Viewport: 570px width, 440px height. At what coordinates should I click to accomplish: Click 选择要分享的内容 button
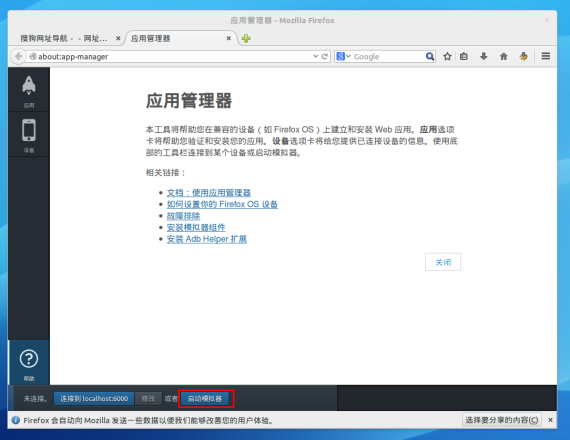pyautogui.click(x=502, y=420)
